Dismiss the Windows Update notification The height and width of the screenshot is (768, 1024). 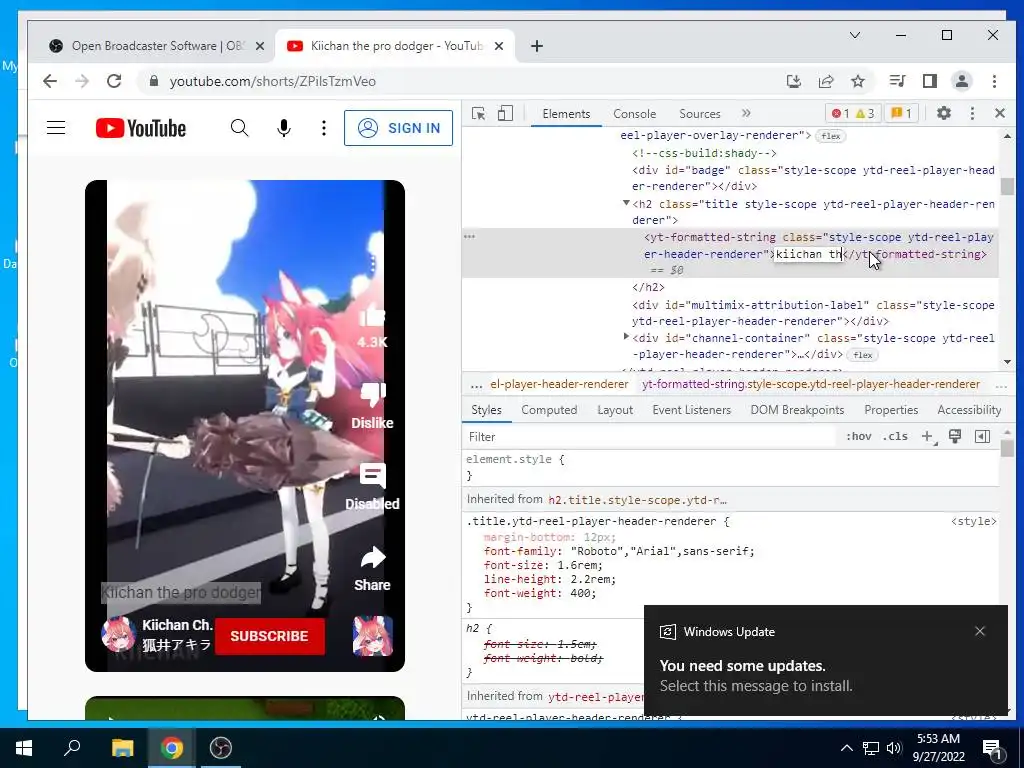click(980, 631)
